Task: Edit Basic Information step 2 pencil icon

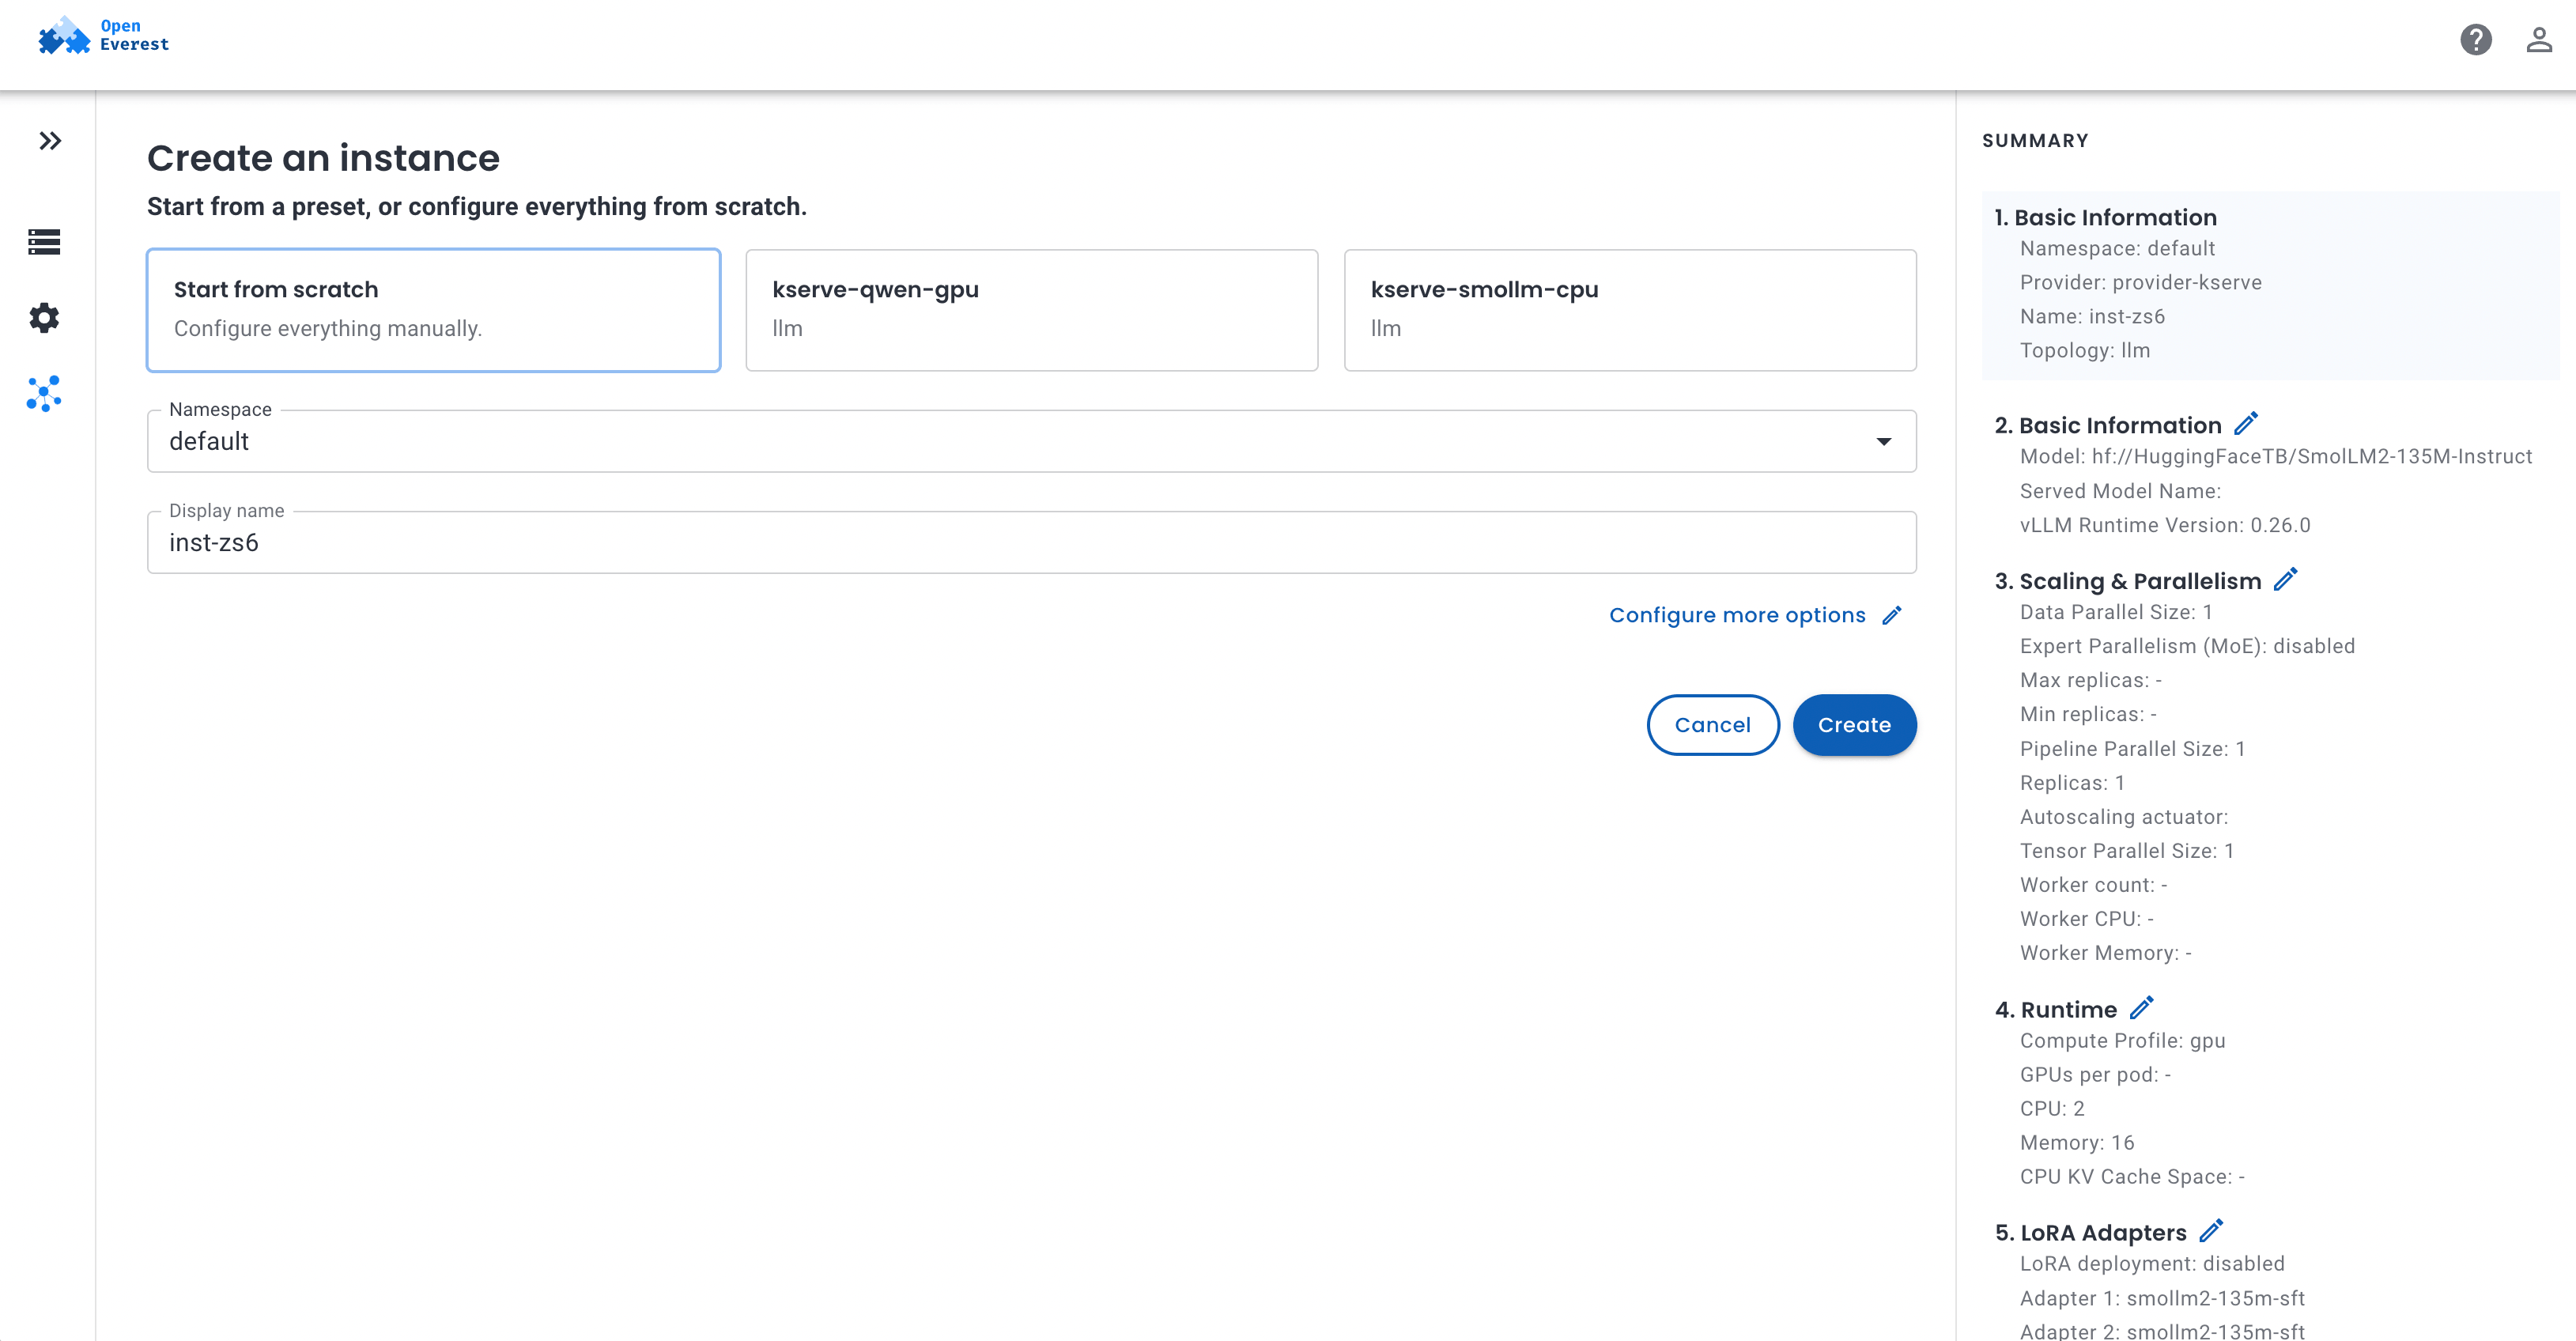Action: [x=2246, y=424]
